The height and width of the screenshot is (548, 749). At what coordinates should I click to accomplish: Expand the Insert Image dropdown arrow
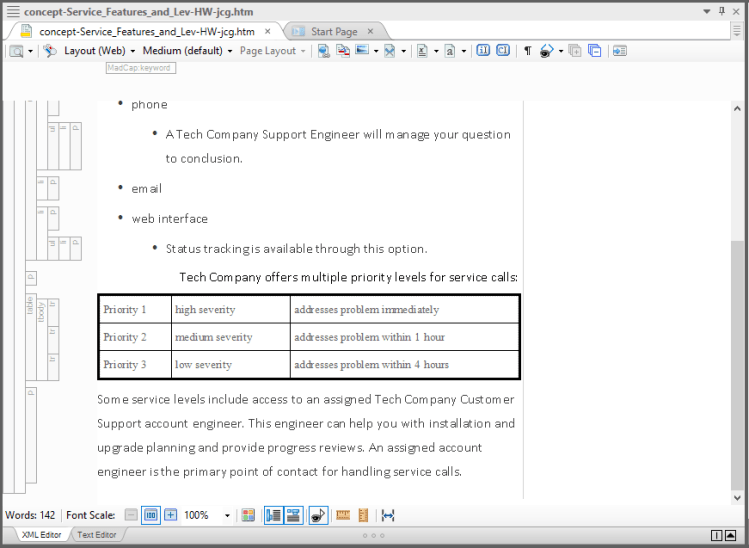(376, 51)
